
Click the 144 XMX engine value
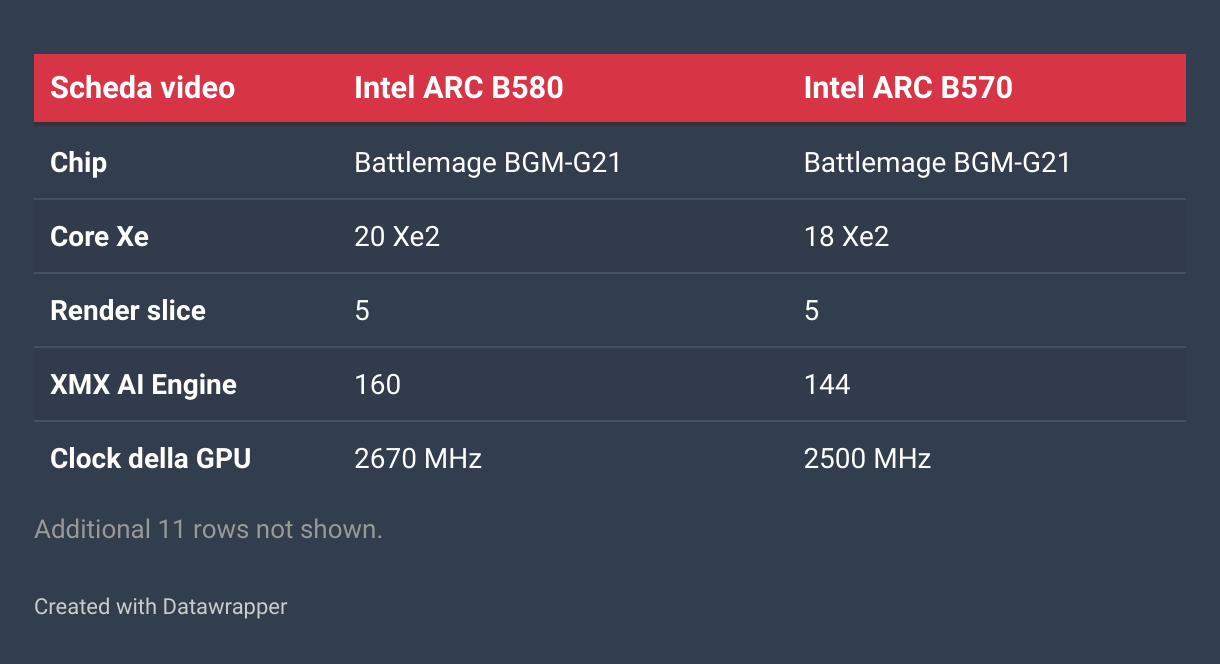point(827,384)
